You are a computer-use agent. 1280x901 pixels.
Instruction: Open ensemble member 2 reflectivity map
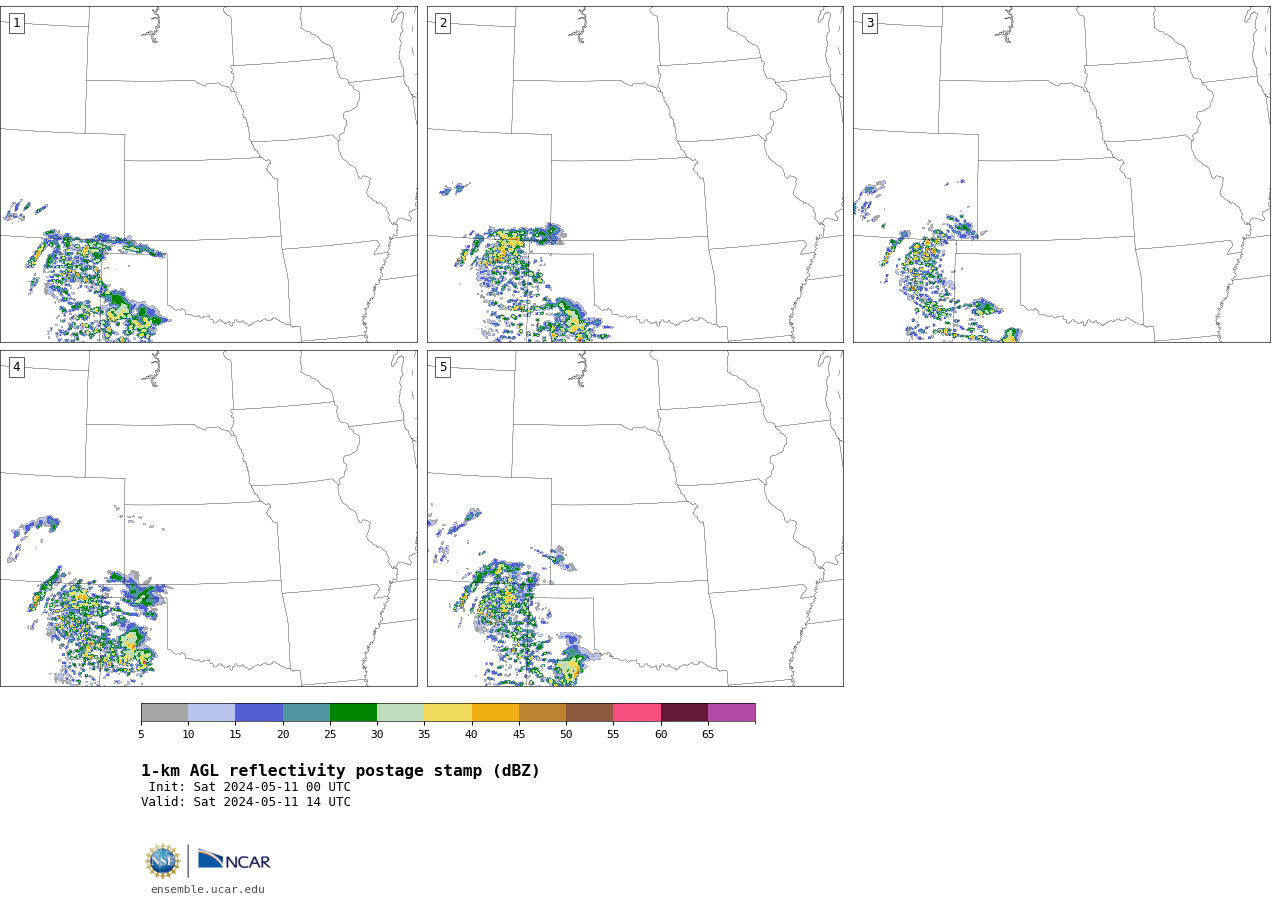[635, 174]
